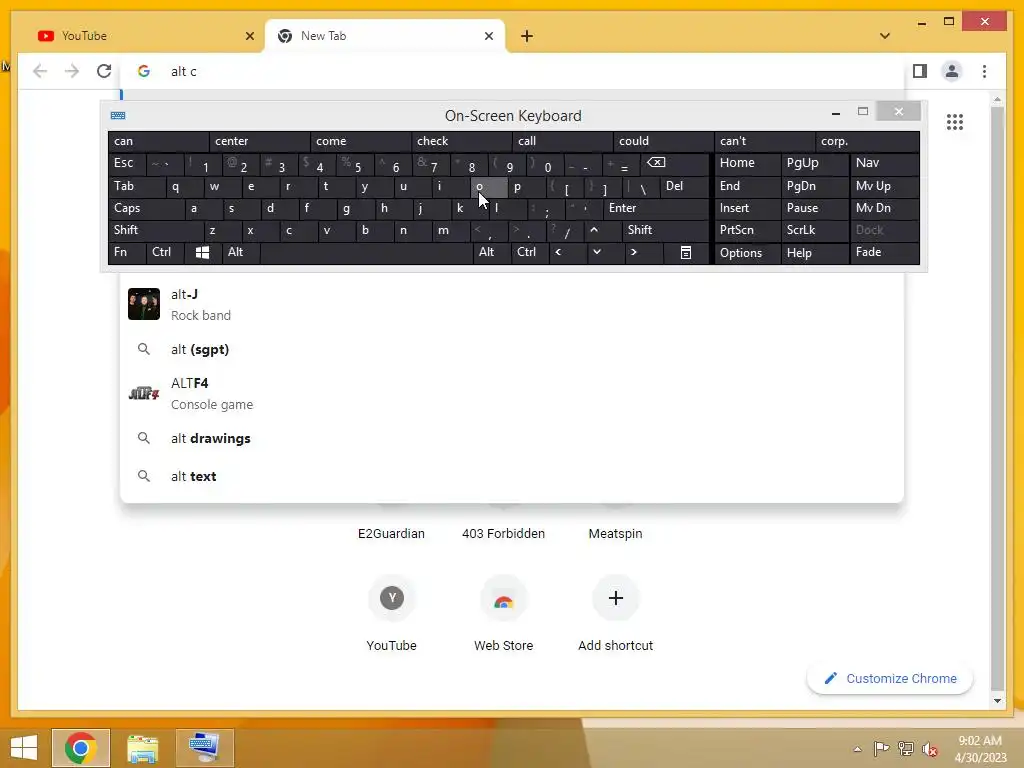Open a new tab with plus button
The width and height of the screenshot is (1024, 768).
click(x=527, y=36)
